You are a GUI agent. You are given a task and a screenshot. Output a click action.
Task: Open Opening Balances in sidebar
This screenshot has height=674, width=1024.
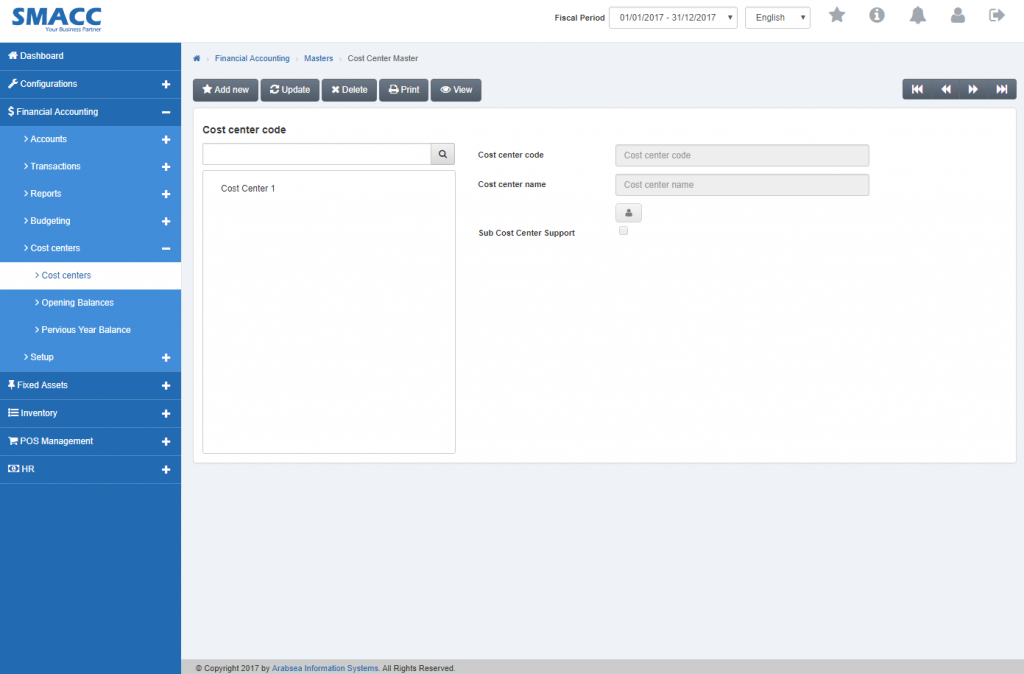coord(77,302)
